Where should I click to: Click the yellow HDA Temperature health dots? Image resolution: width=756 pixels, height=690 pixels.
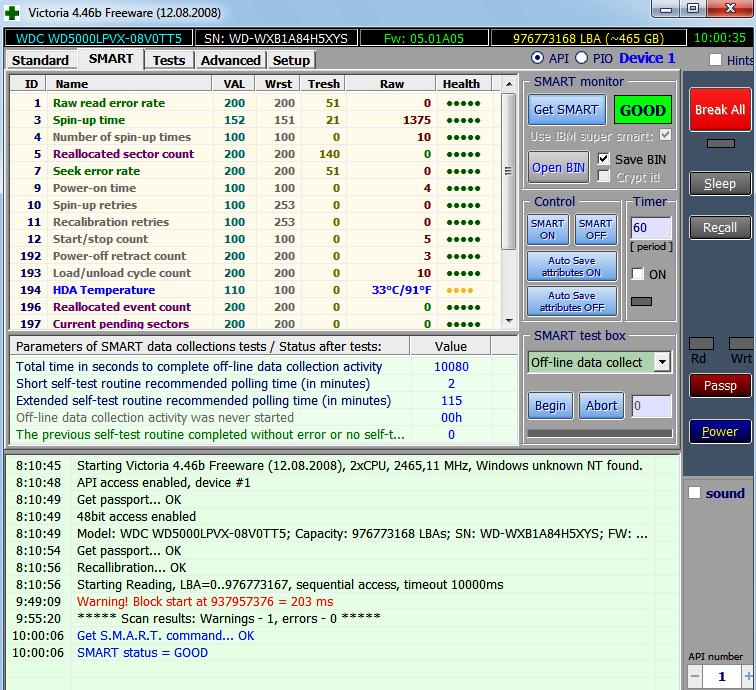(x=459, y=290)
